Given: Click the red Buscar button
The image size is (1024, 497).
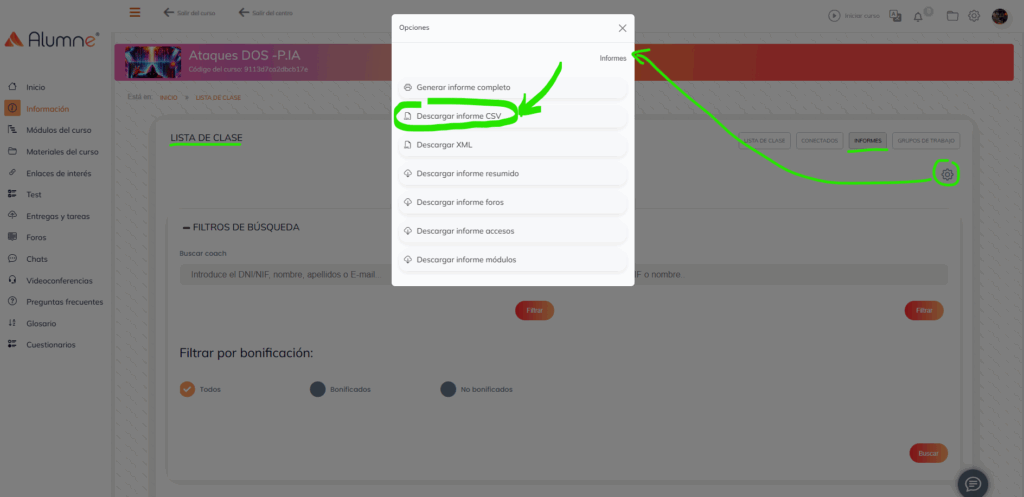Looking at the screenshot, I should [928, 453].
